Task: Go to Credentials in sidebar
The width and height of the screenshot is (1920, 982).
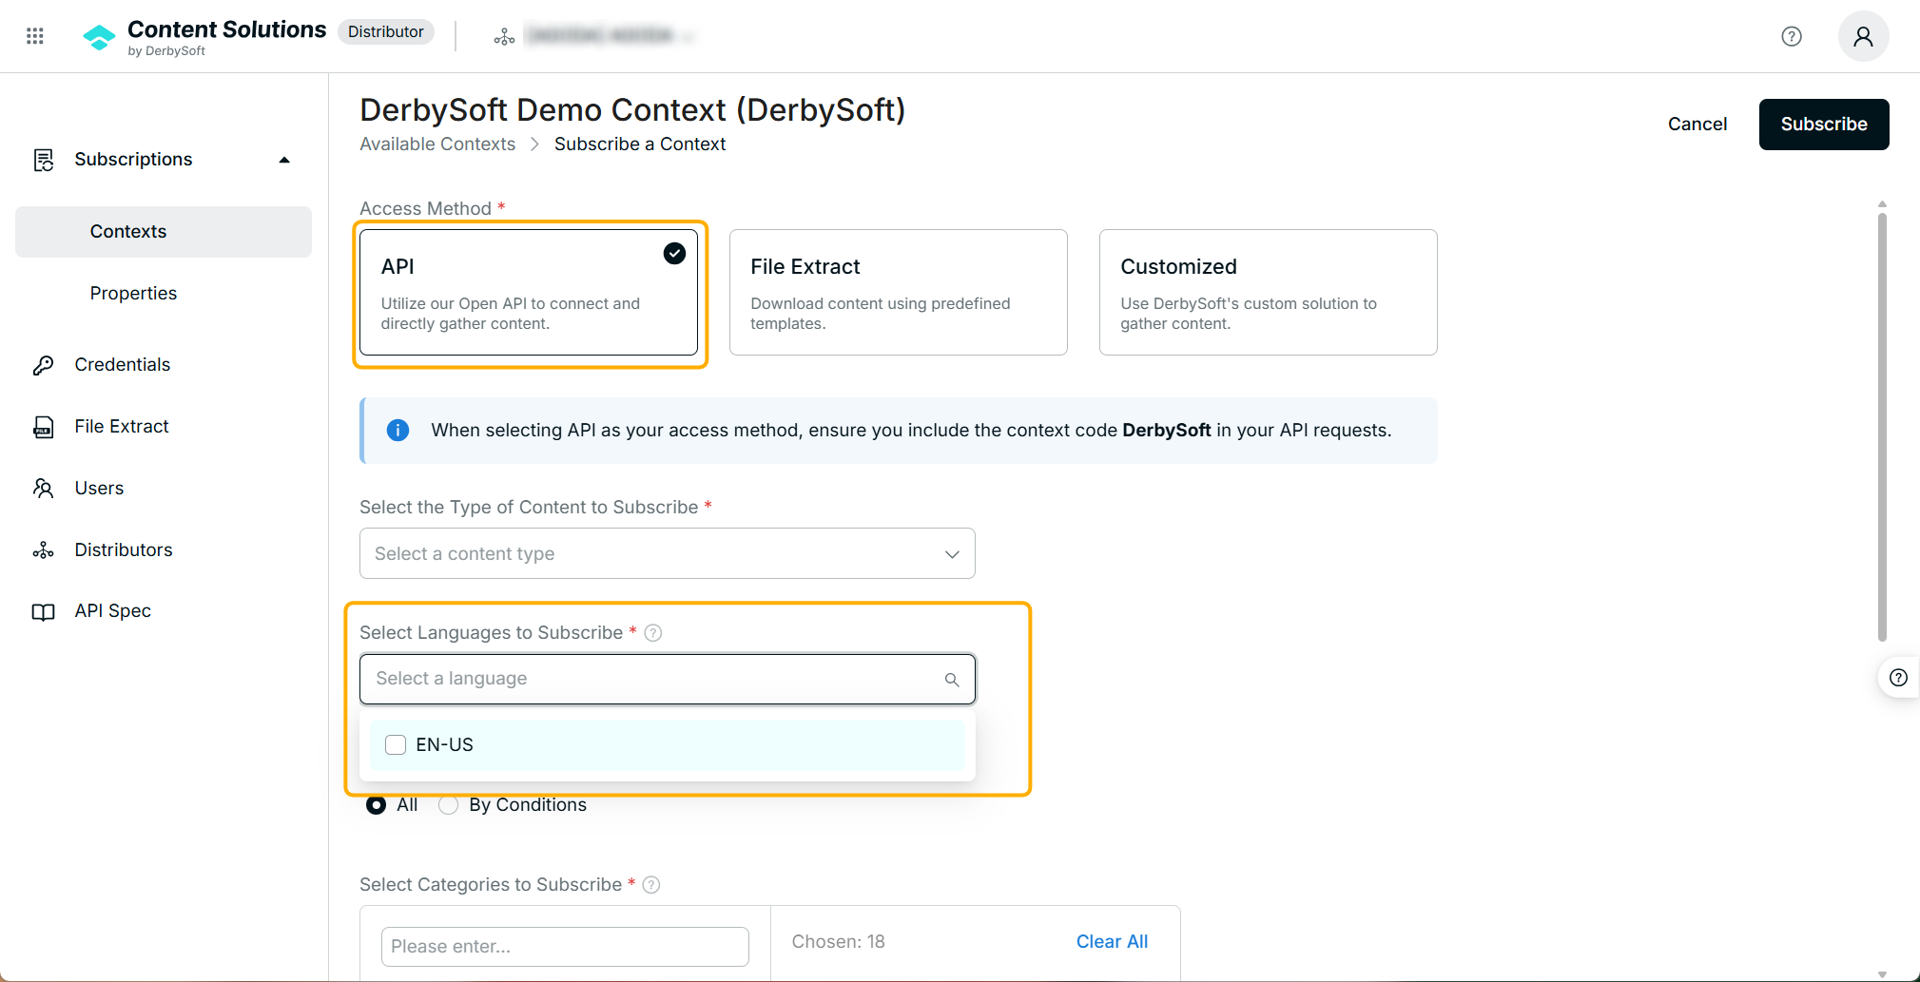Action: click(122, 365)
